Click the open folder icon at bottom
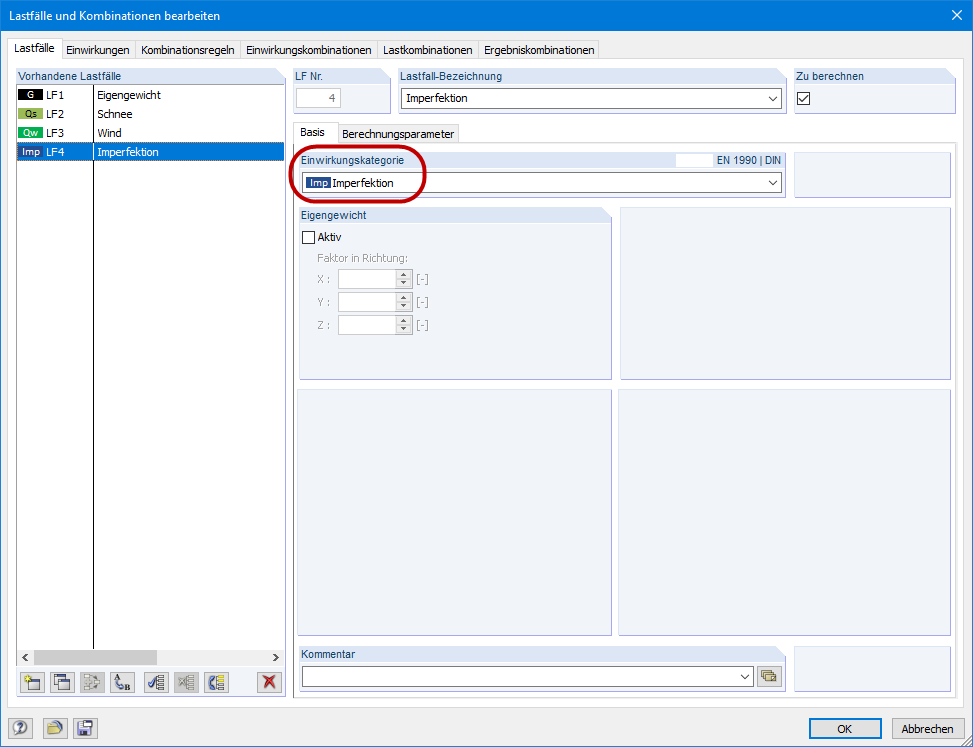 (55, 728)
